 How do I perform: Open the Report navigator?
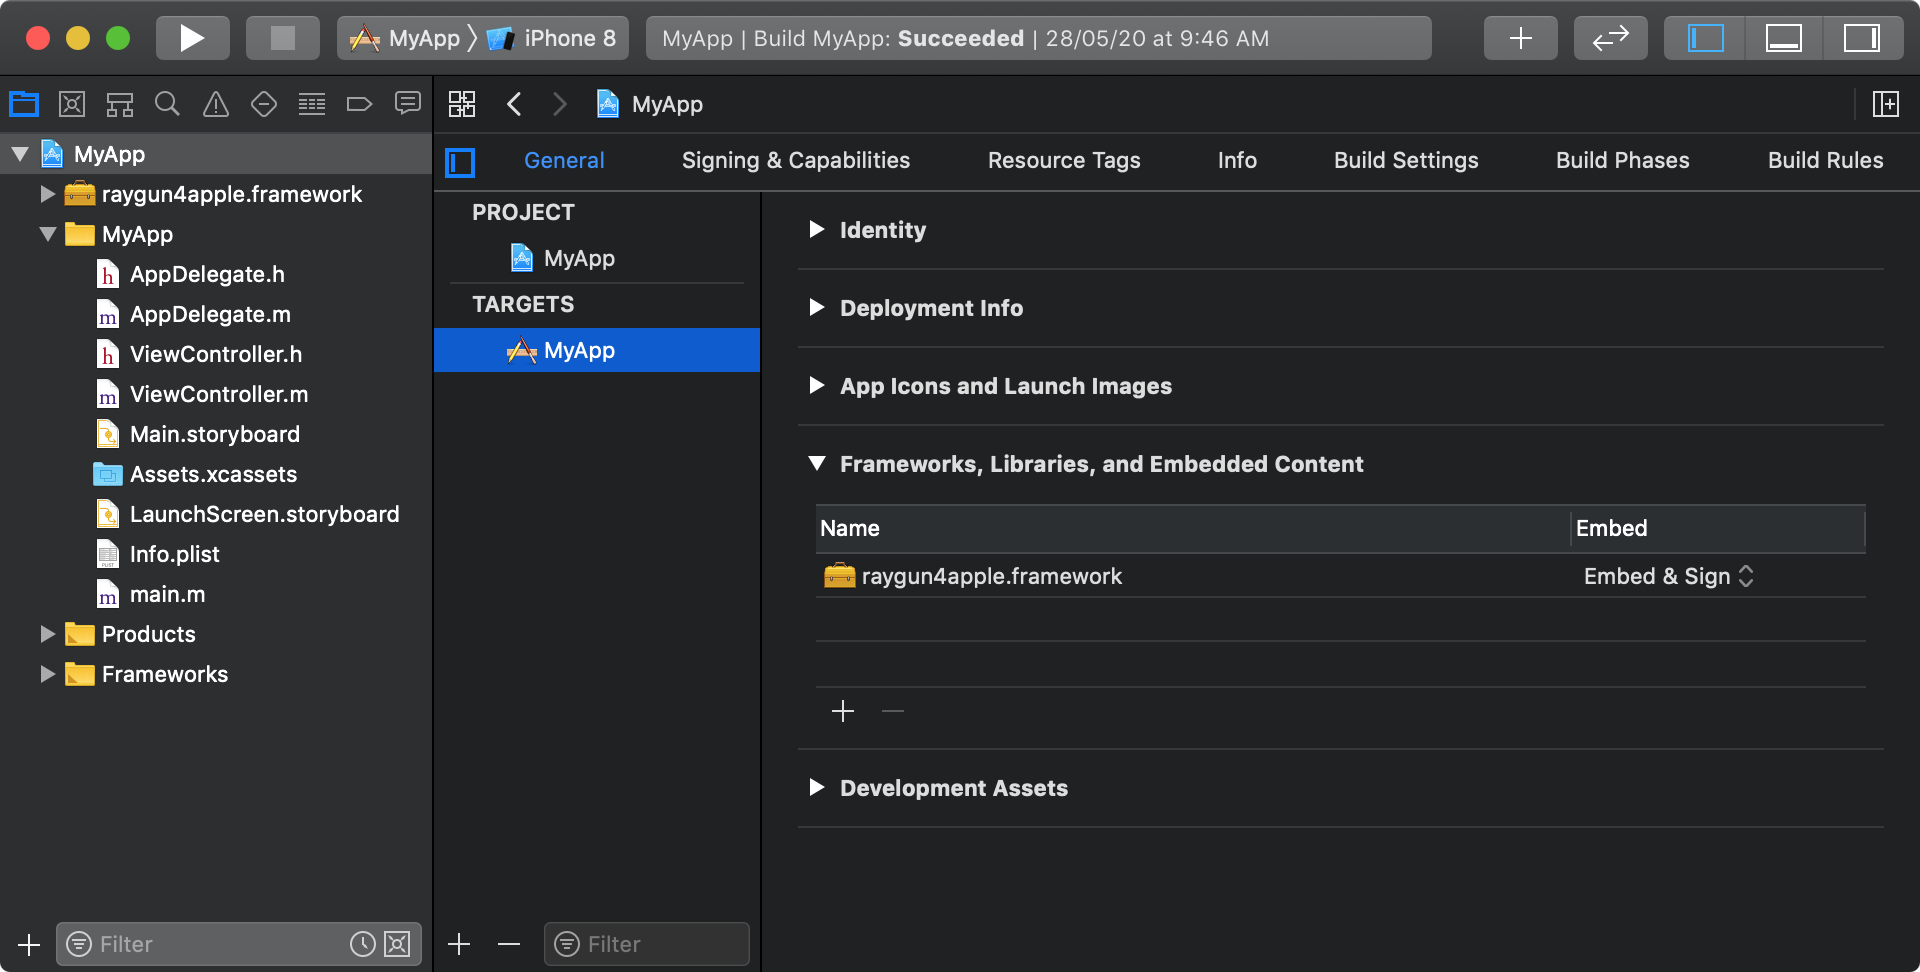click(408, 104)
